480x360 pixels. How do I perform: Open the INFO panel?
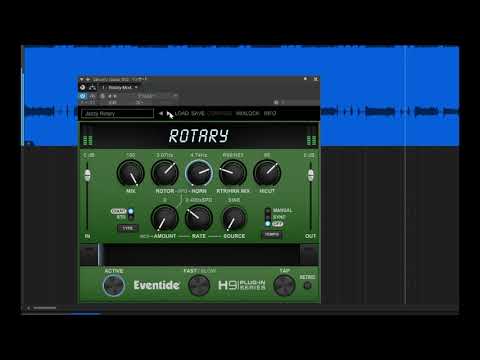click(x=270, y=113)
